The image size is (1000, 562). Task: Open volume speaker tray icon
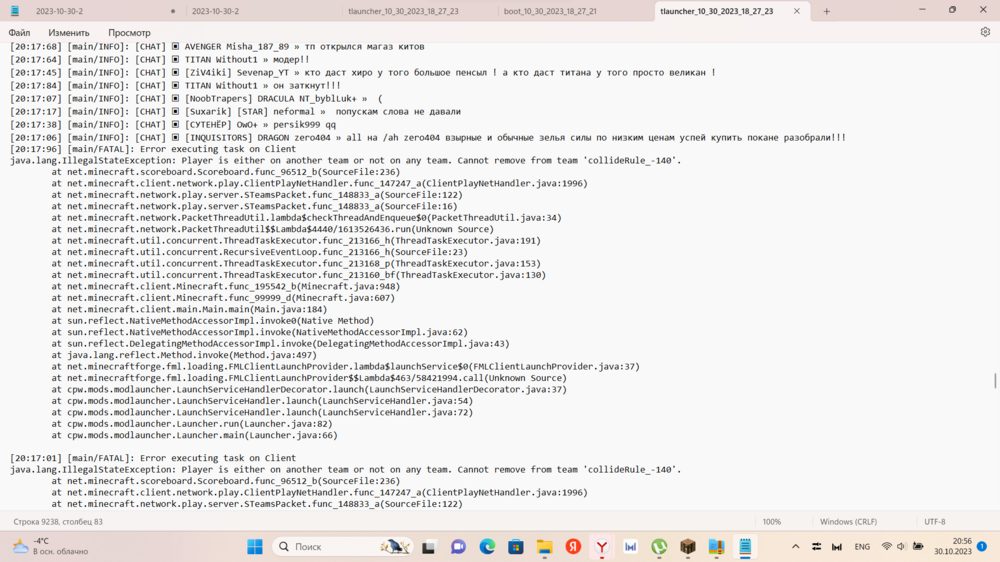click(901, 547)
